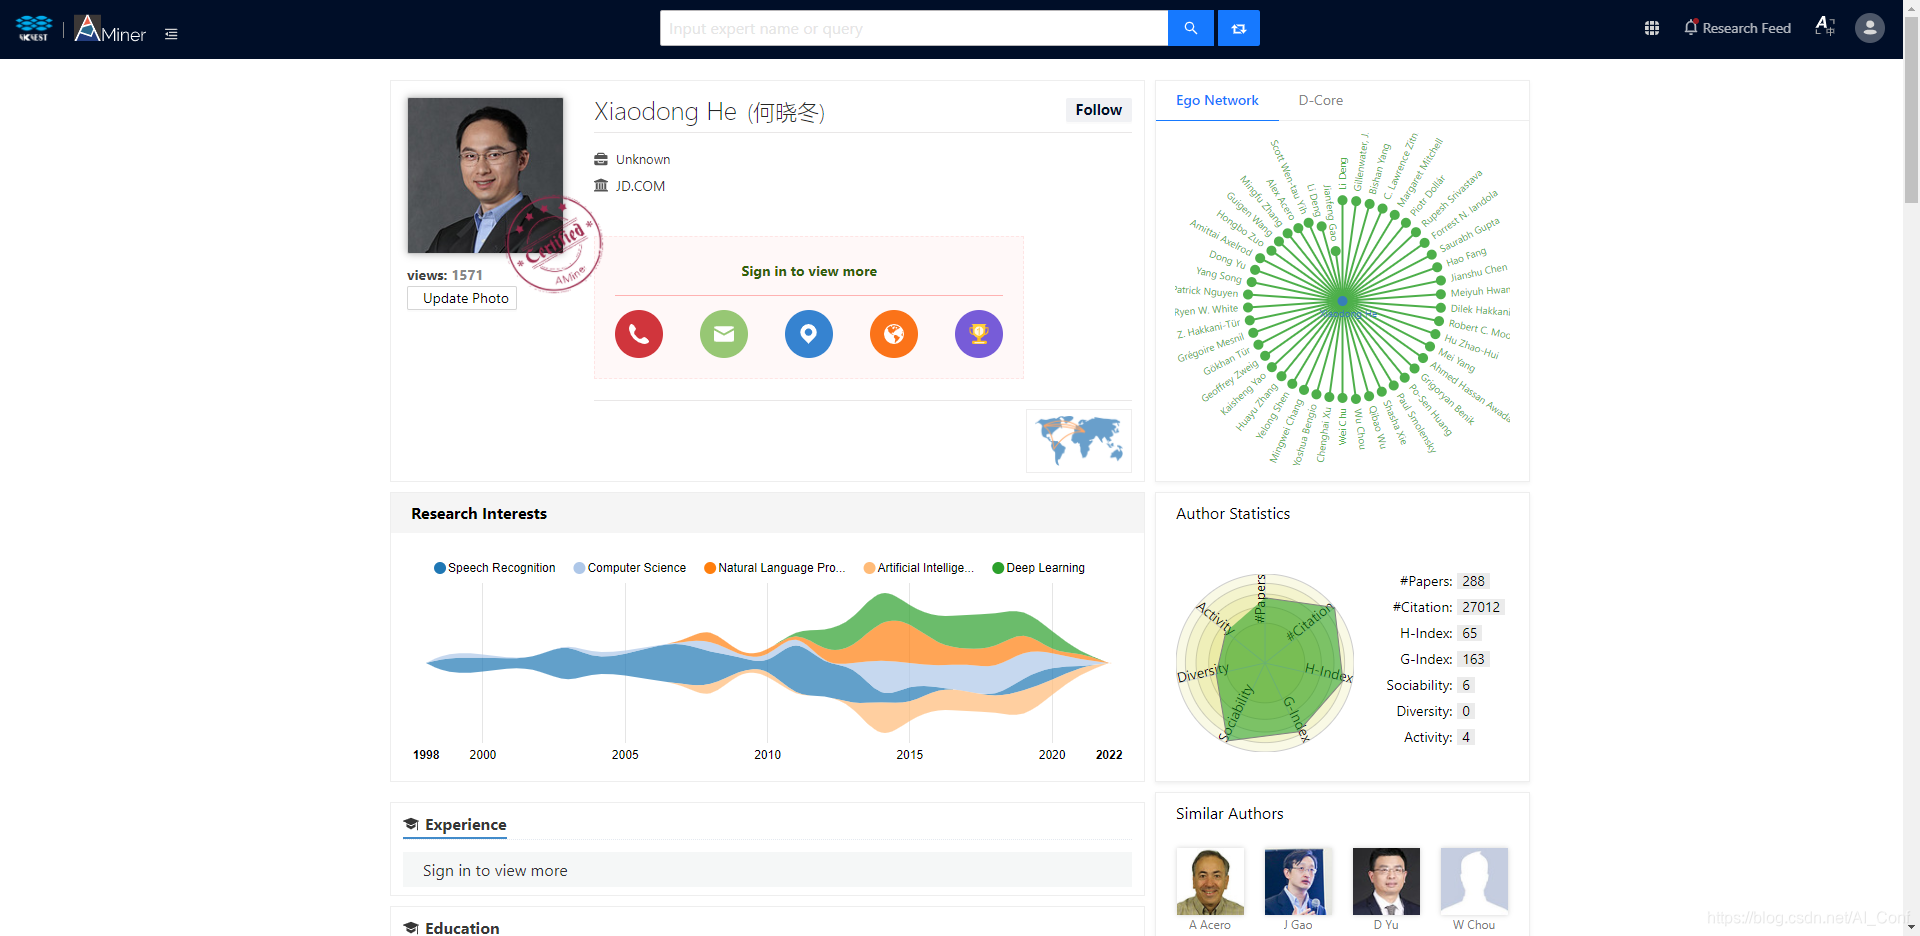Toggle Speech Recognition legend entry
Viewport: 1920px width, 936px height.
pyautogui.click(x=495, y=568)
